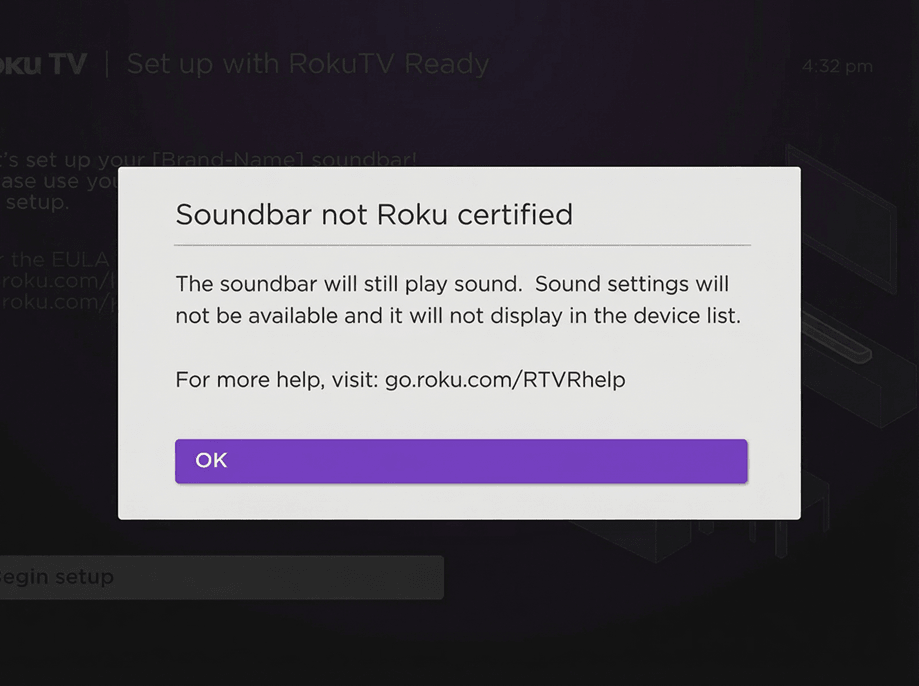Click the dimmed 'setup.' background text
Screen dimensions: 919x686
[35, 202]
